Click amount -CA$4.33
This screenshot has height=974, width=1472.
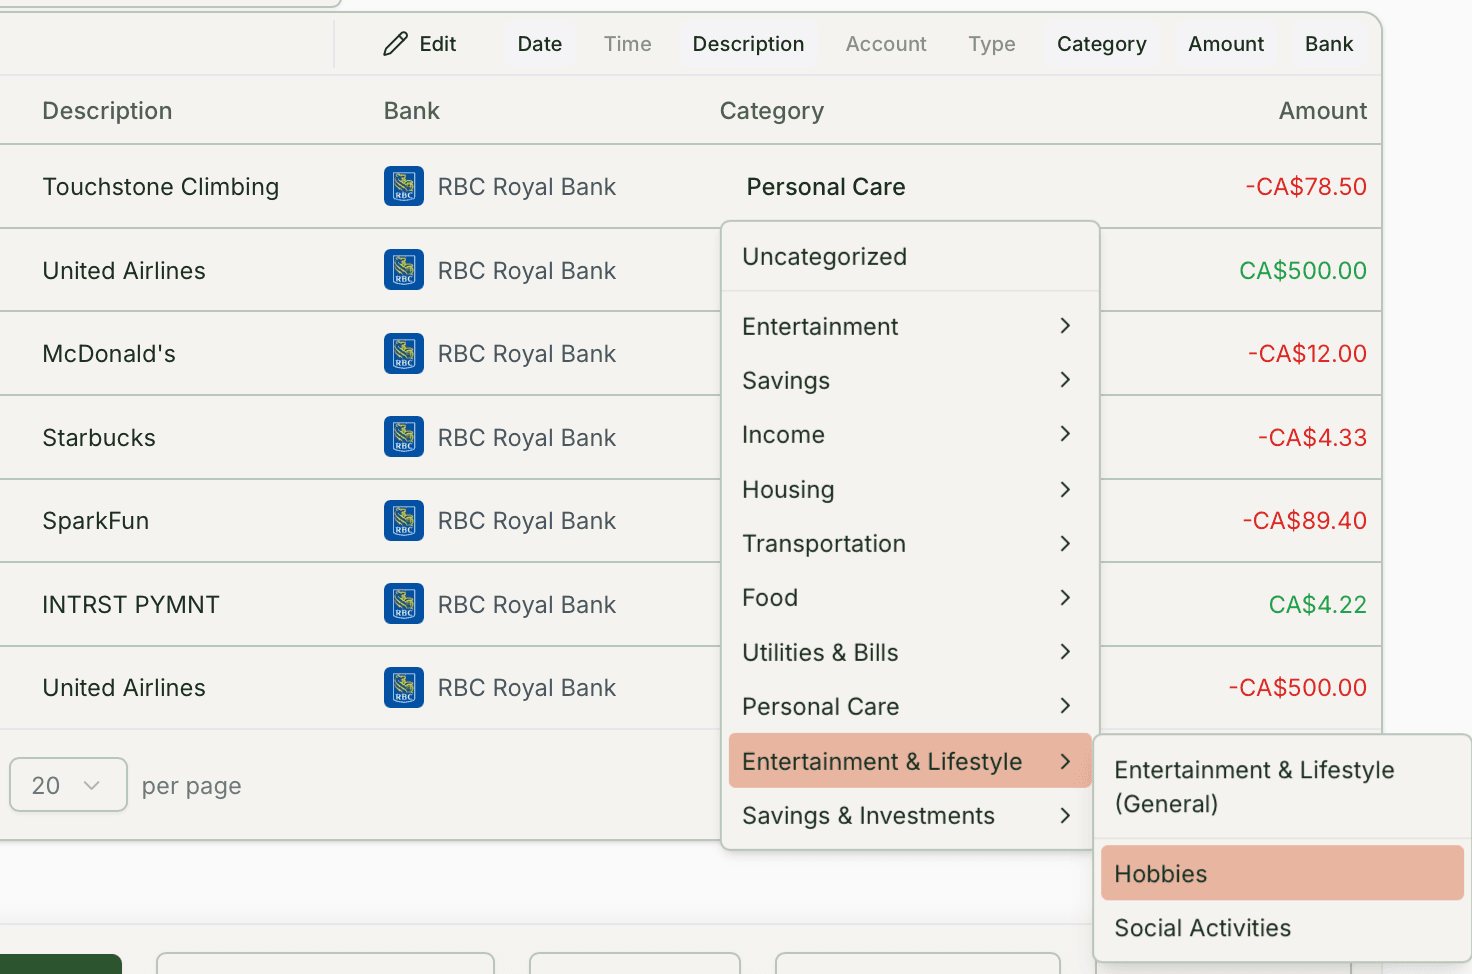[1312, 438]
